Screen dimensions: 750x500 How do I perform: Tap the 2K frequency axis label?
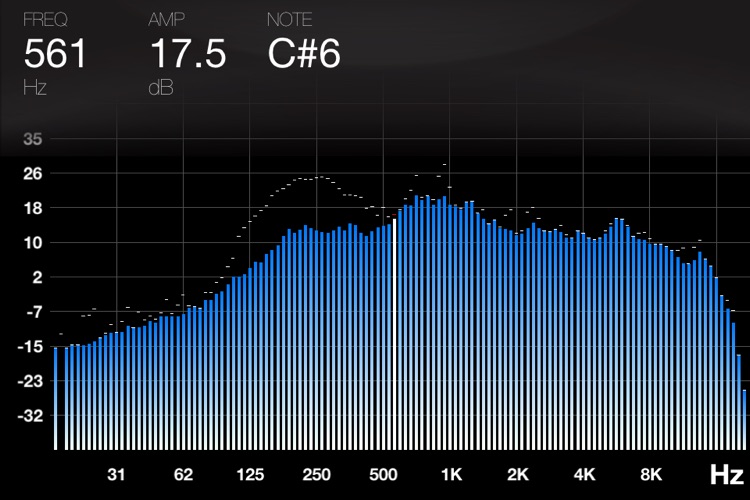518,475
